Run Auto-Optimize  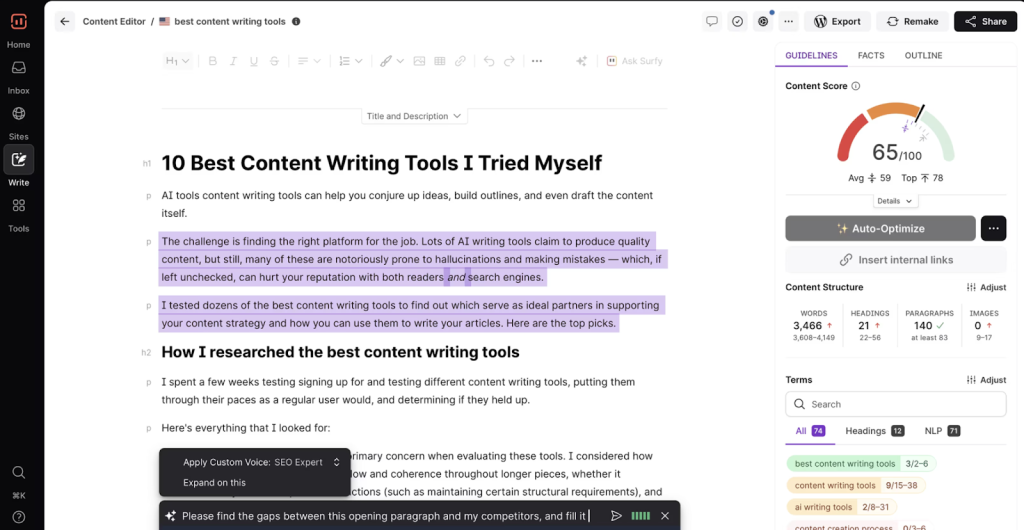pos(880,228)
